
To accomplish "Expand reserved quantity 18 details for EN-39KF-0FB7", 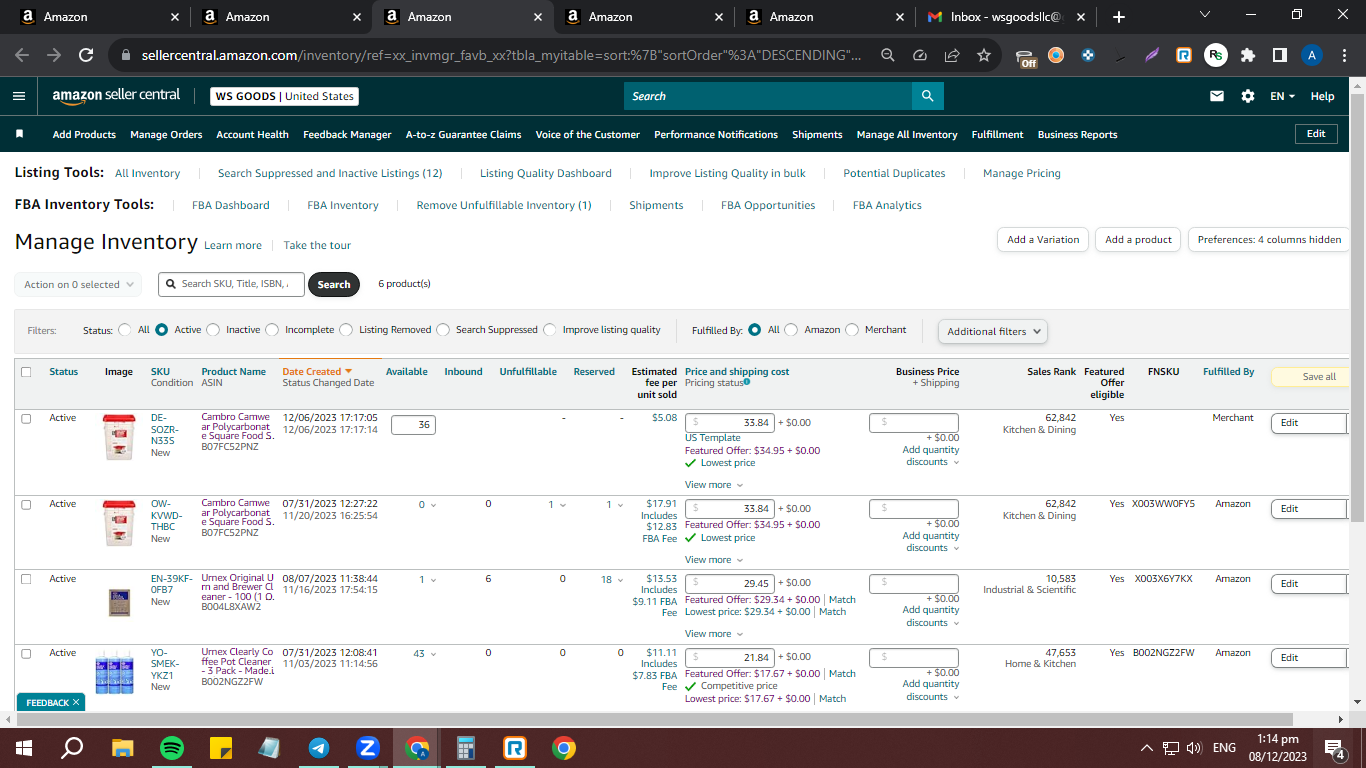I will [x=610, y=579].
